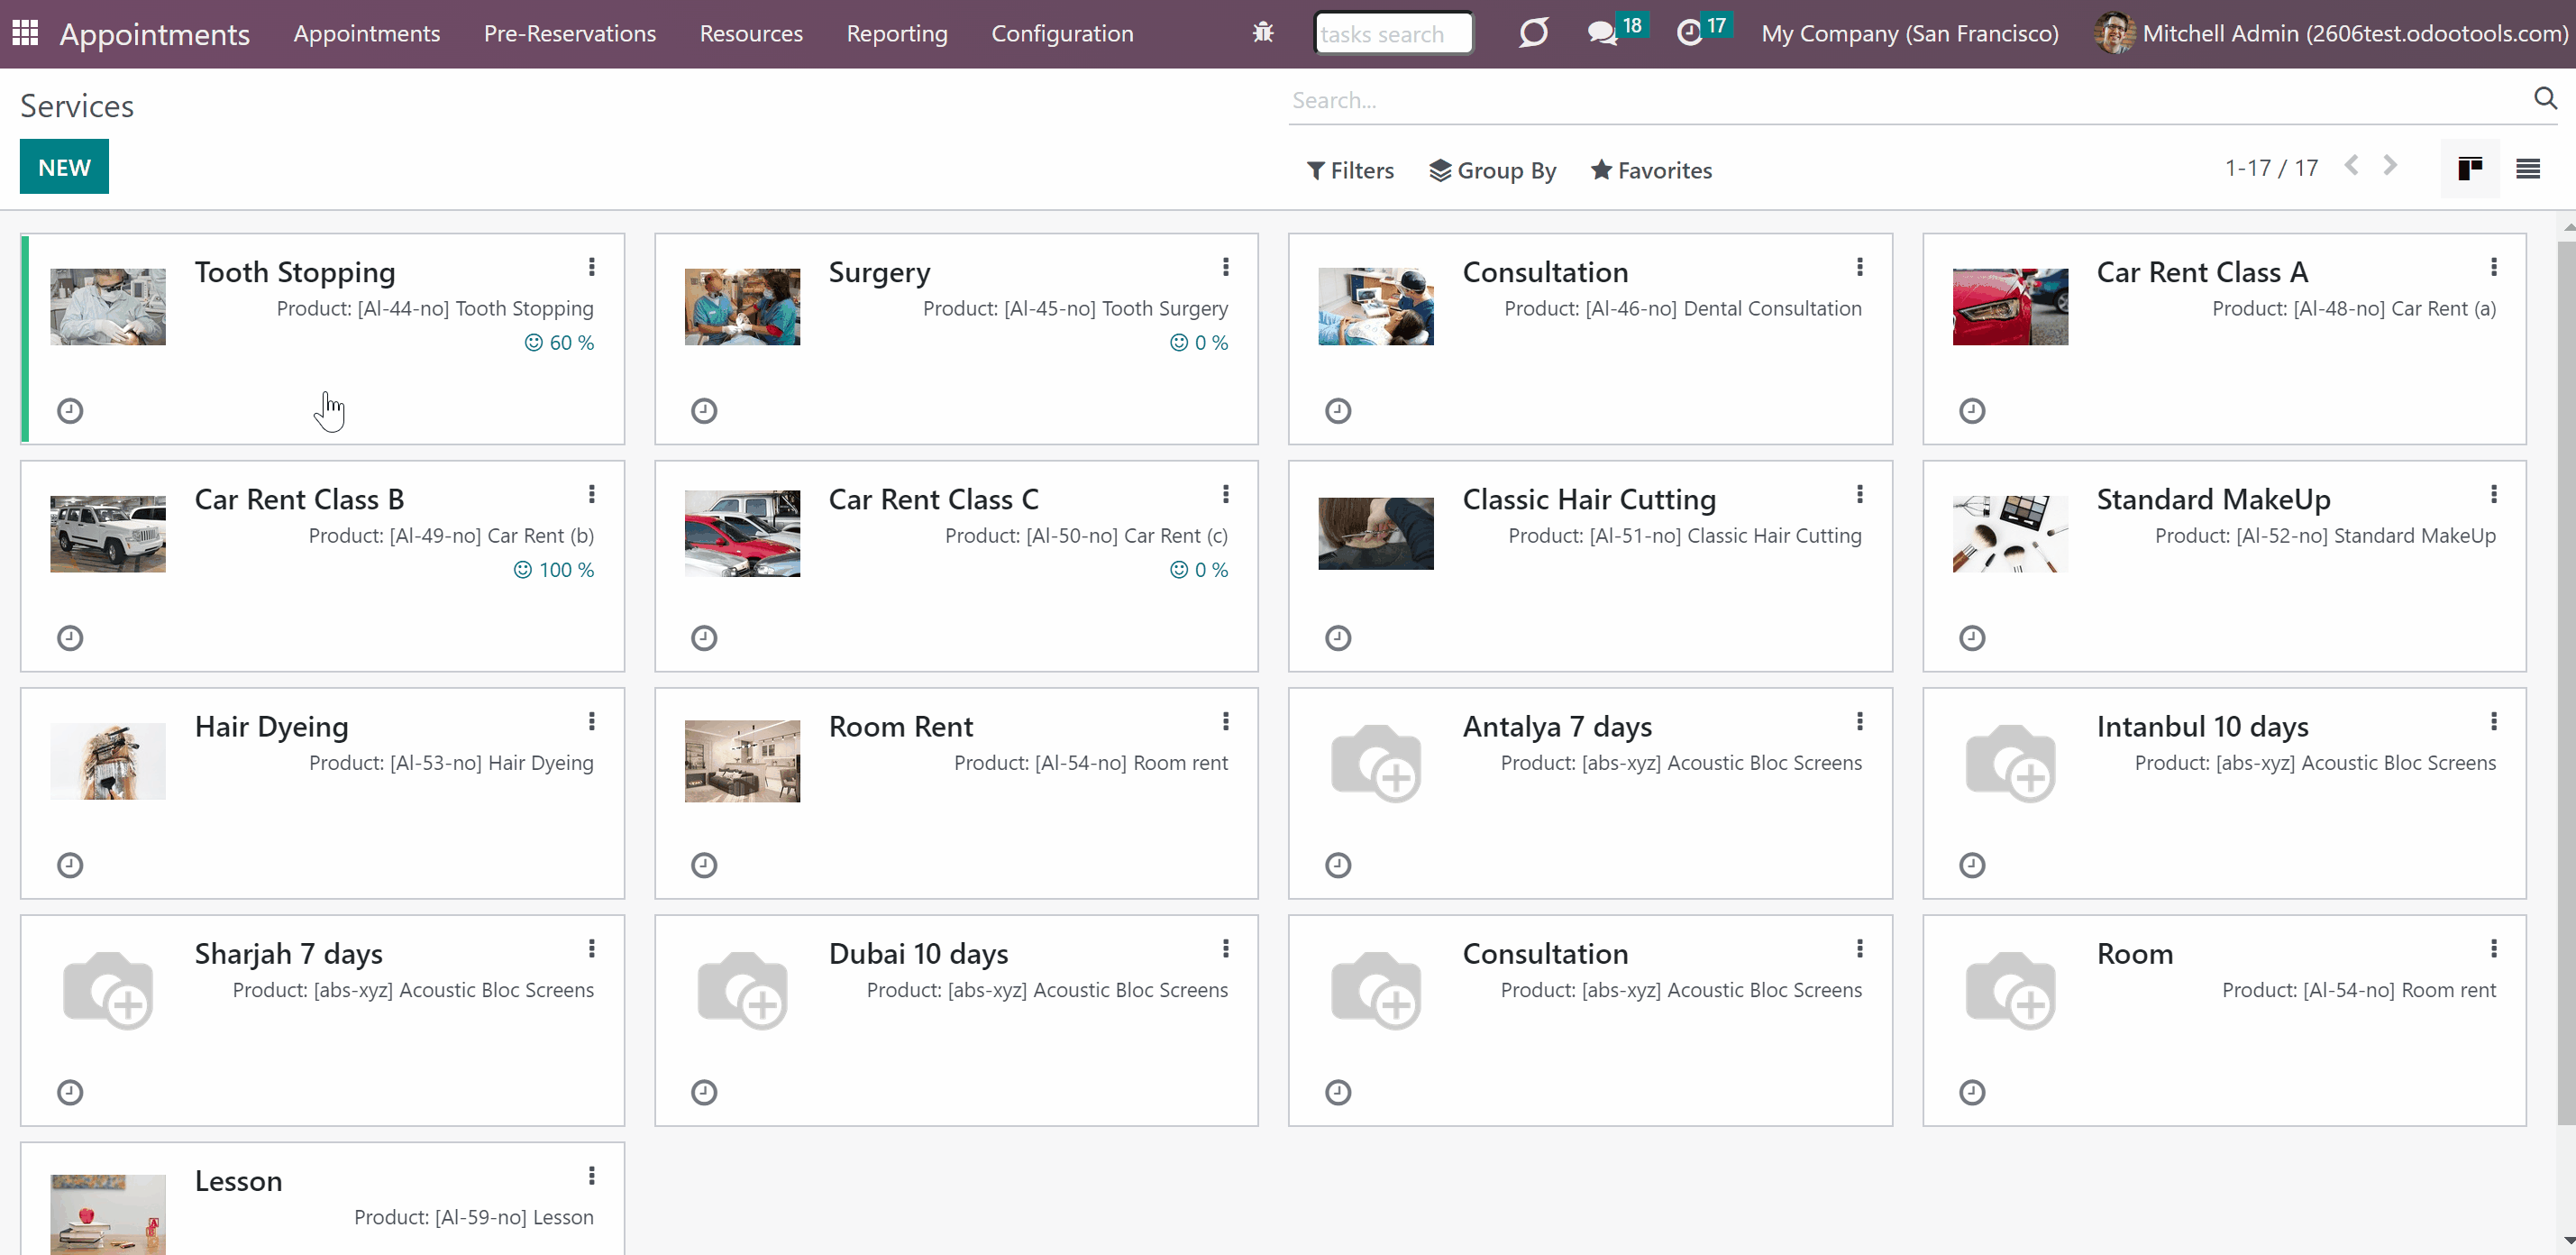
Task: Open the Antalya 7 days service title
Action: (x=1556, y=726)
